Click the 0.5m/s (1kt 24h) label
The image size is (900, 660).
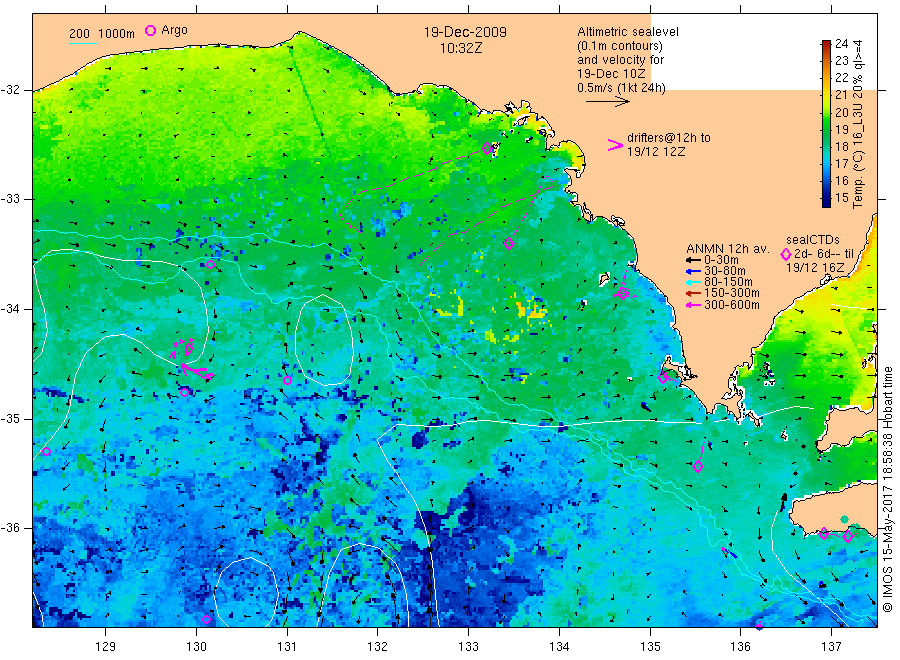point(622,88)
